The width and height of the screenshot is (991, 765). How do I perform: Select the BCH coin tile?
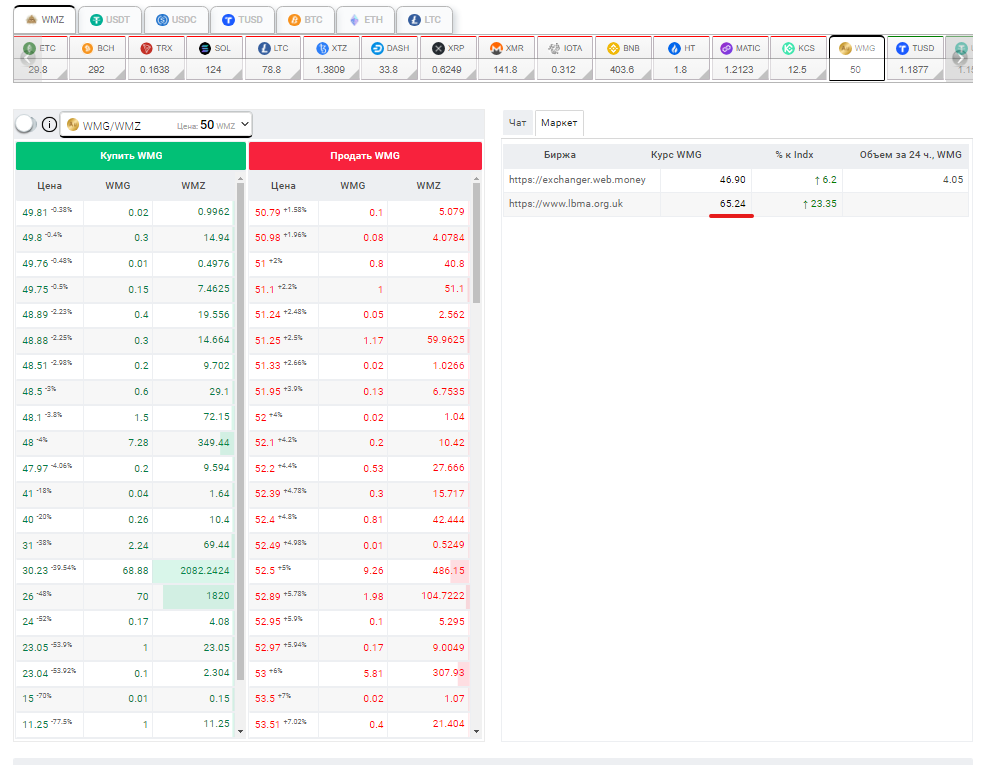coord(100,59)
